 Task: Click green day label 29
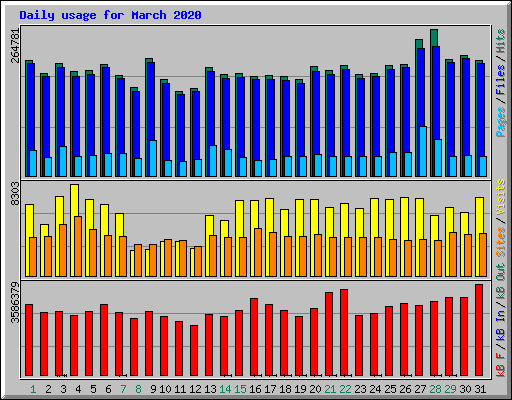450,389
